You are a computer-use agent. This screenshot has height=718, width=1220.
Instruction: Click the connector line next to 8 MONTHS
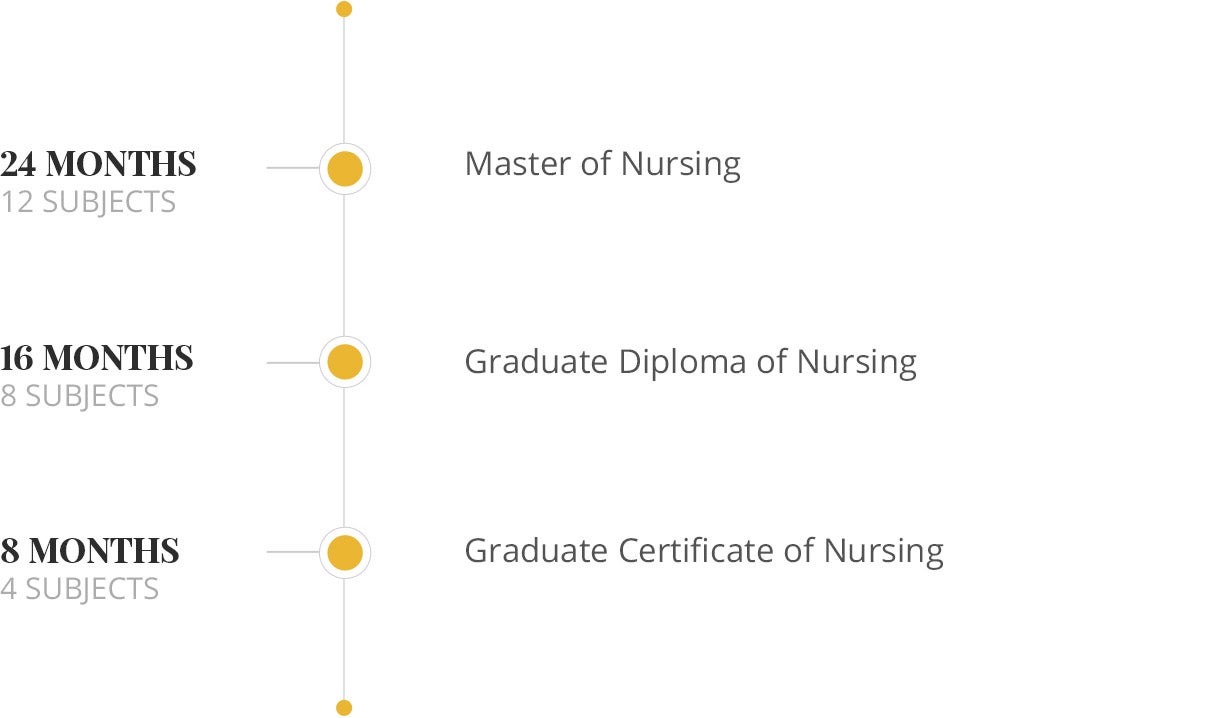[x=293, y=552]
